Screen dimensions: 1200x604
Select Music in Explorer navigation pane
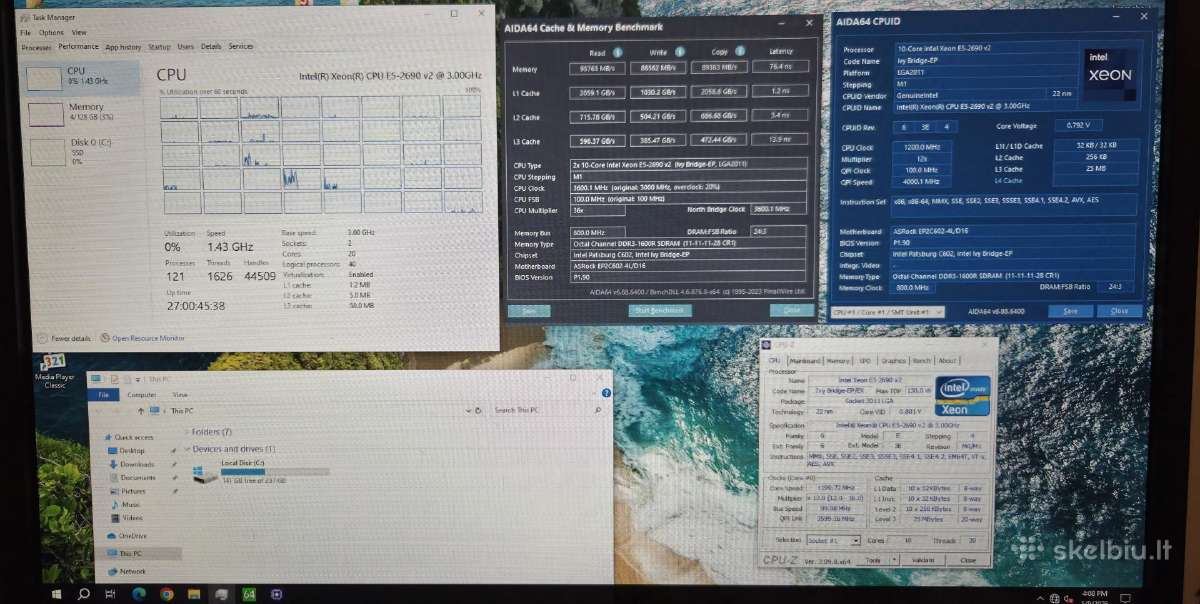(130, 504)
